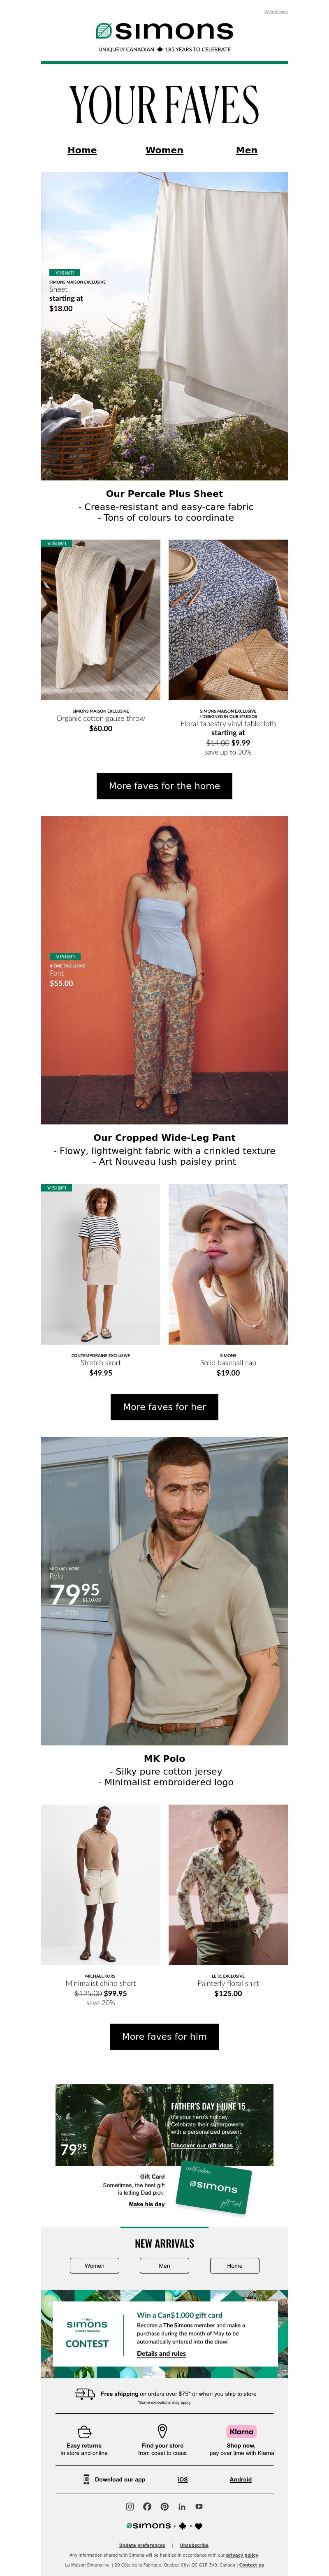Select Women under New Arrivals
Viewport: 329px width, 2576px height.
pos(94,2266)
